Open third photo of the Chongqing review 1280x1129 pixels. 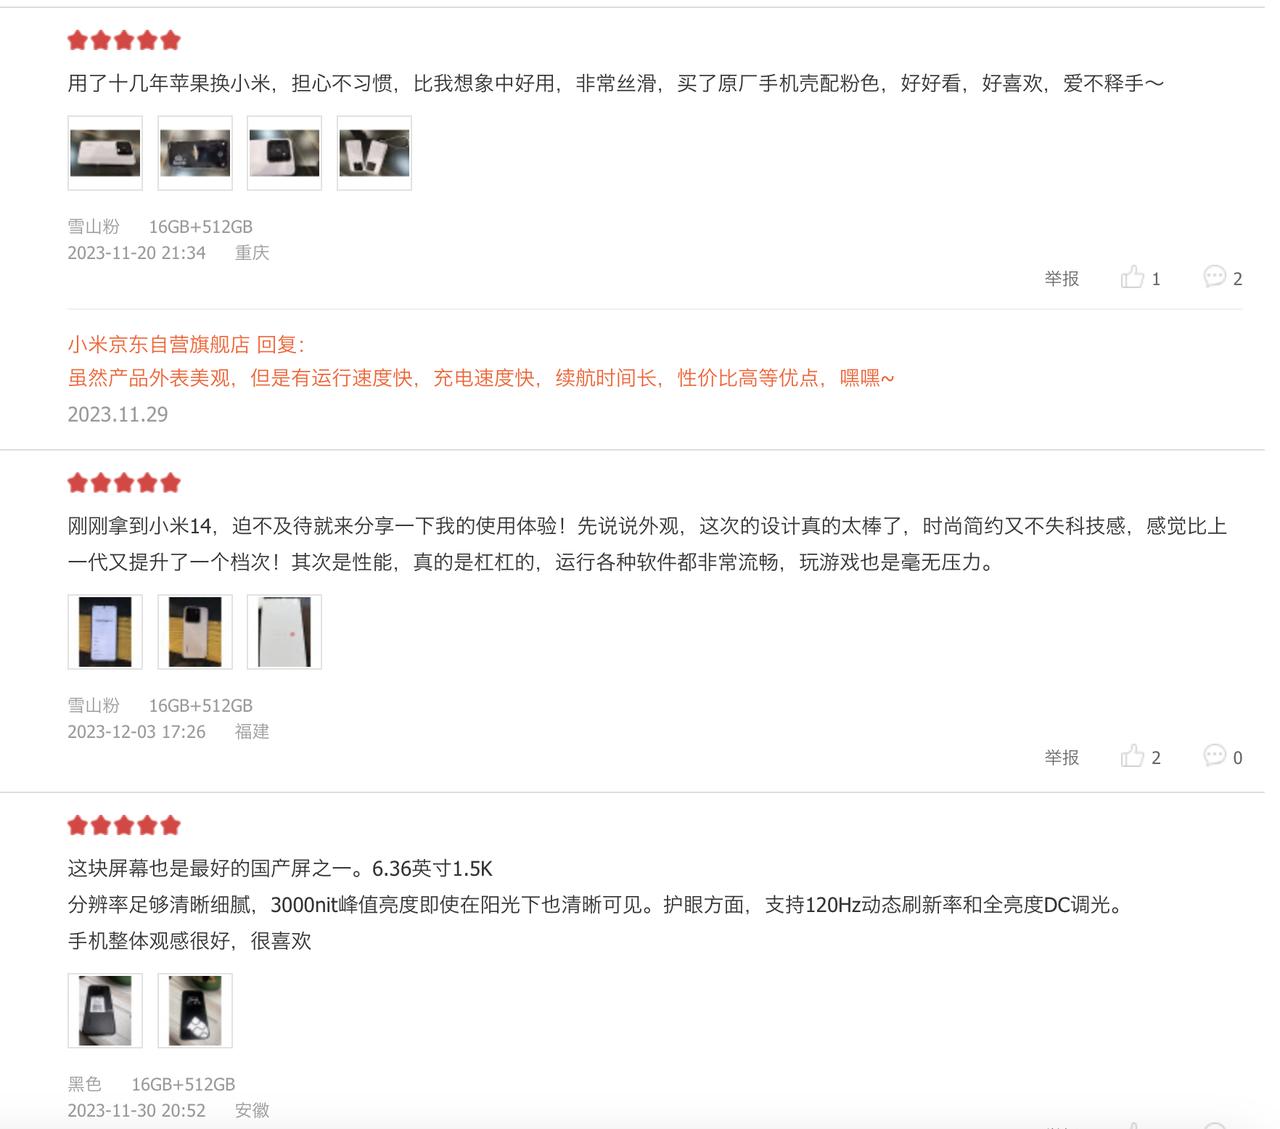tap(285, 153)
